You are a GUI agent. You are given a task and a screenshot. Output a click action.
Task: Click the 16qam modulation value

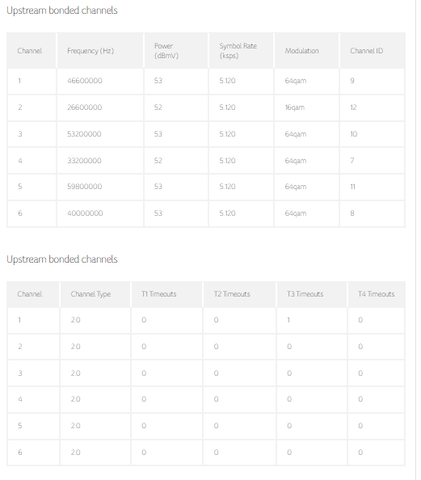pyautogui.click(x=295, y=107)
